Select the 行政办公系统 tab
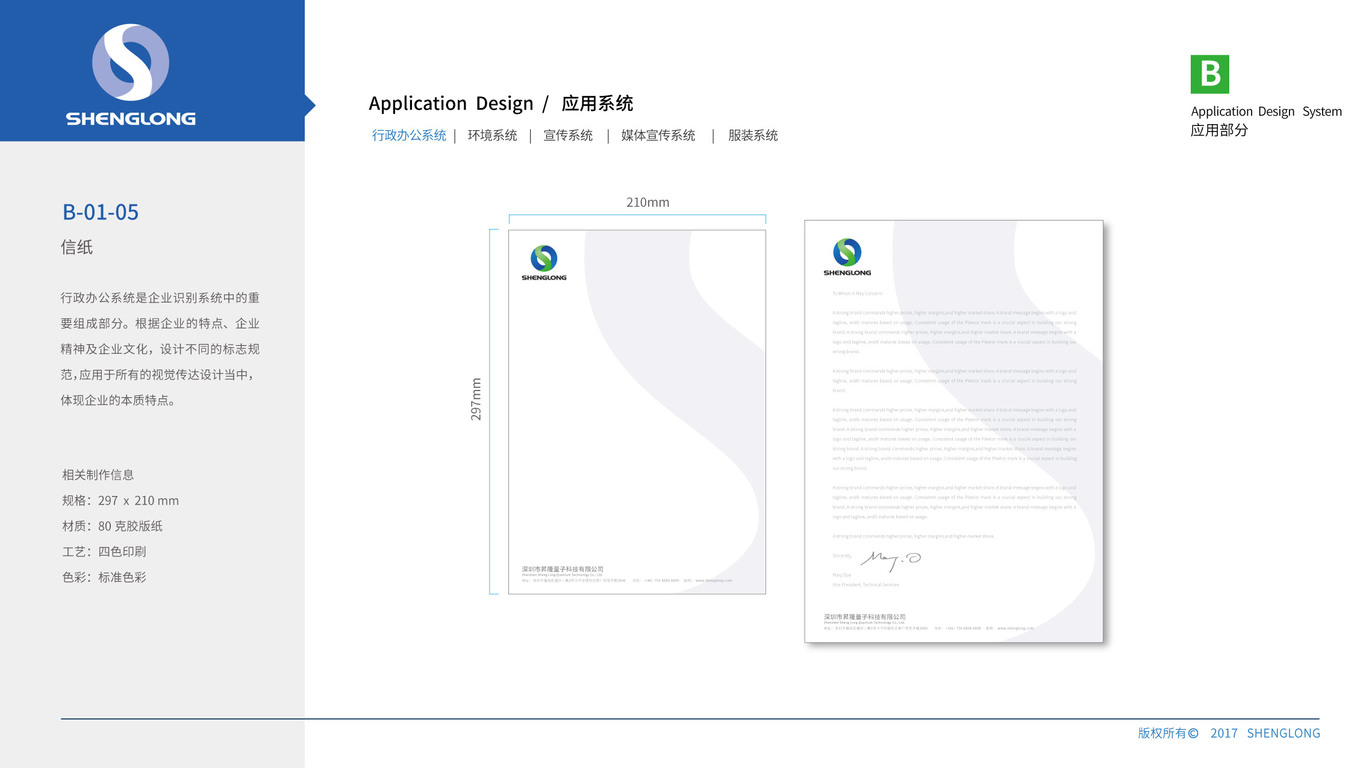1366x768 pixels. click(409, 135)
